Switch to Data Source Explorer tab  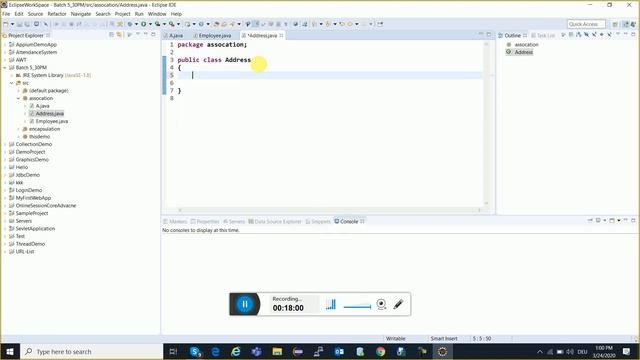tap(275, 221)
